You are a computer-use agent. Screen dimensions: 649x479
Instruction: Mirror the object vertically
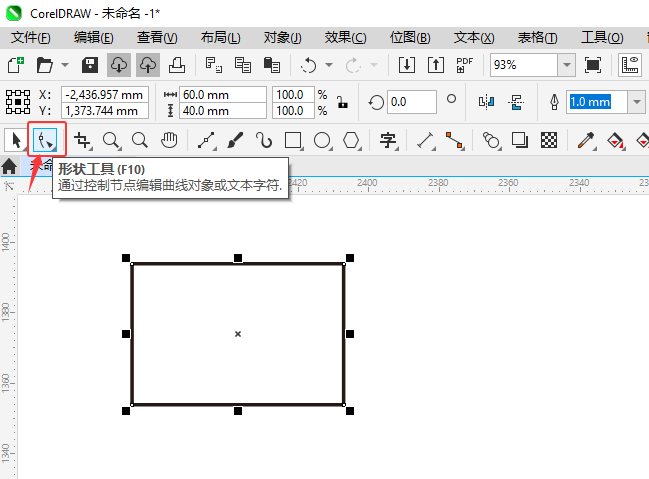(516, 102)
